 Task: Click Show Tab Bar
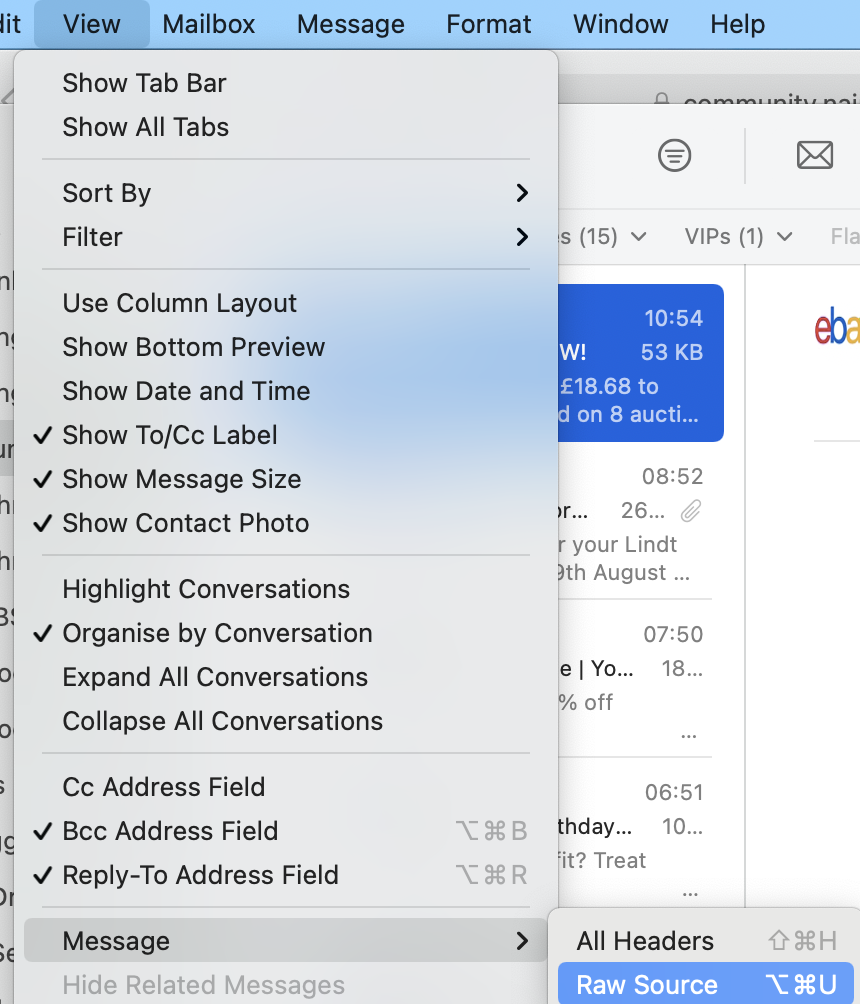(x=145, y=83)
